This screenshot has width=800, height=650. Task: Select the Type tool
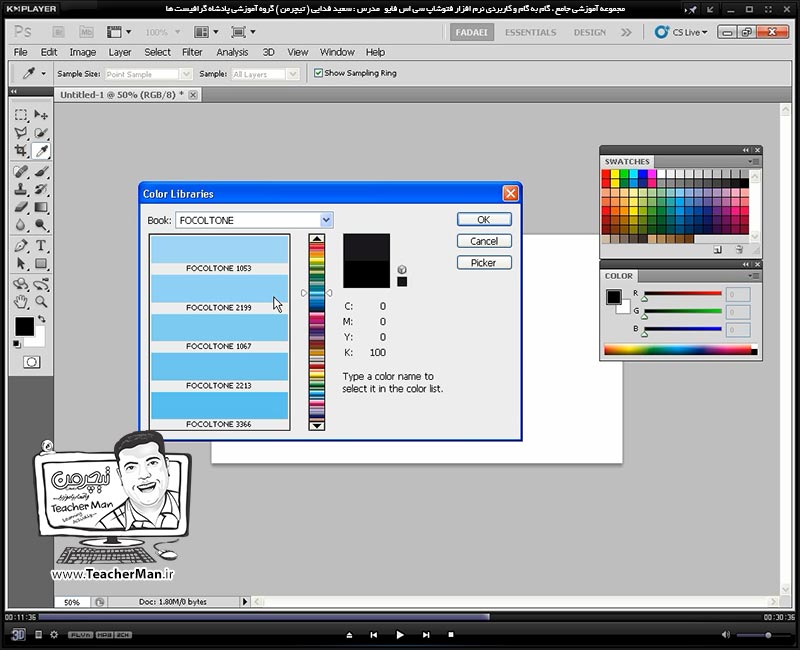(41, 245)
